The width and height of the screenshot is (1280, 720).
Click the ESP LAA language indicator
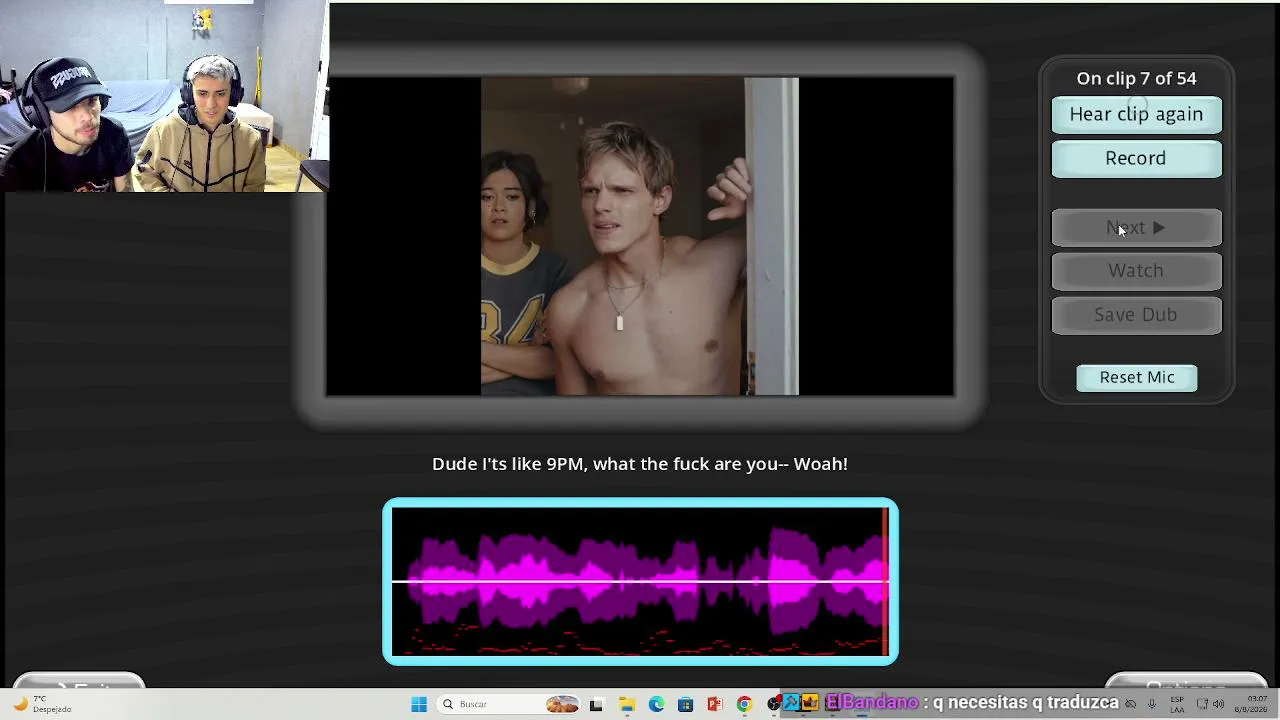coord(1177,704)
